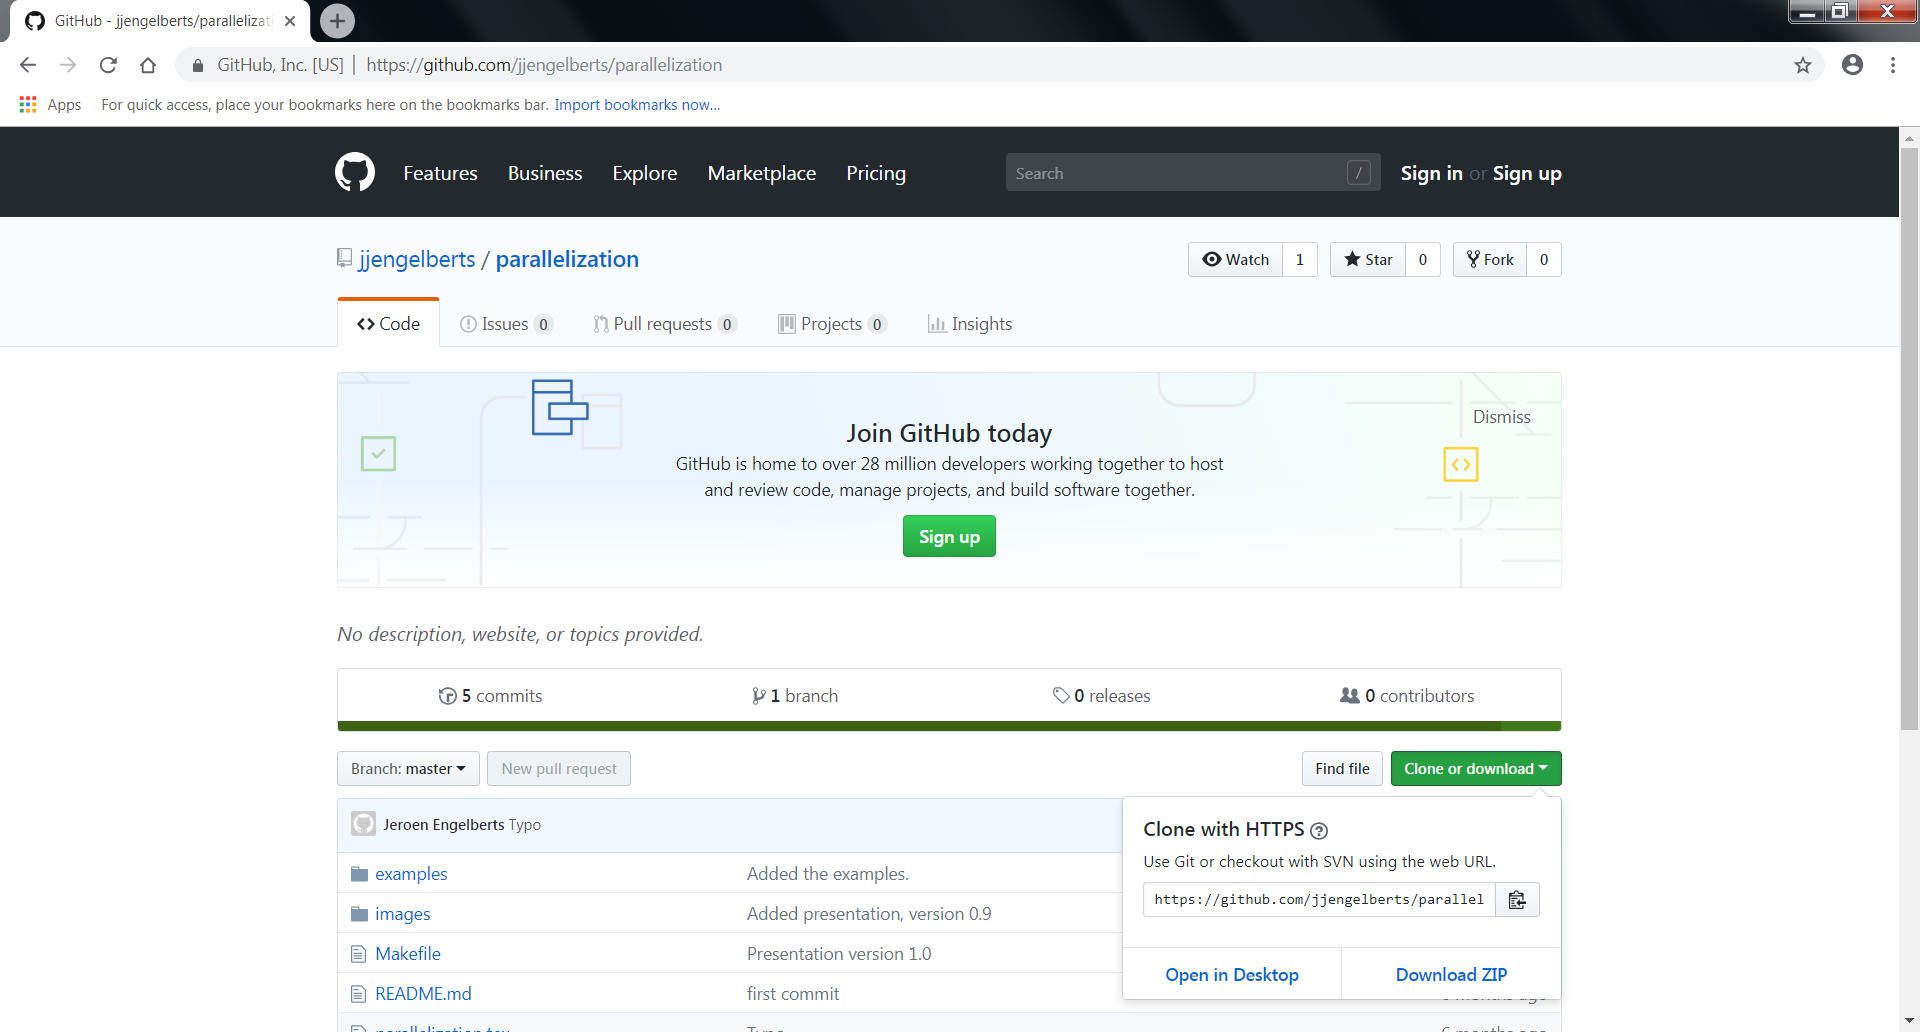Bookmark this page with the star icon
The width and height of the screenshot is (1920, 1032).
coord(1803,64)
